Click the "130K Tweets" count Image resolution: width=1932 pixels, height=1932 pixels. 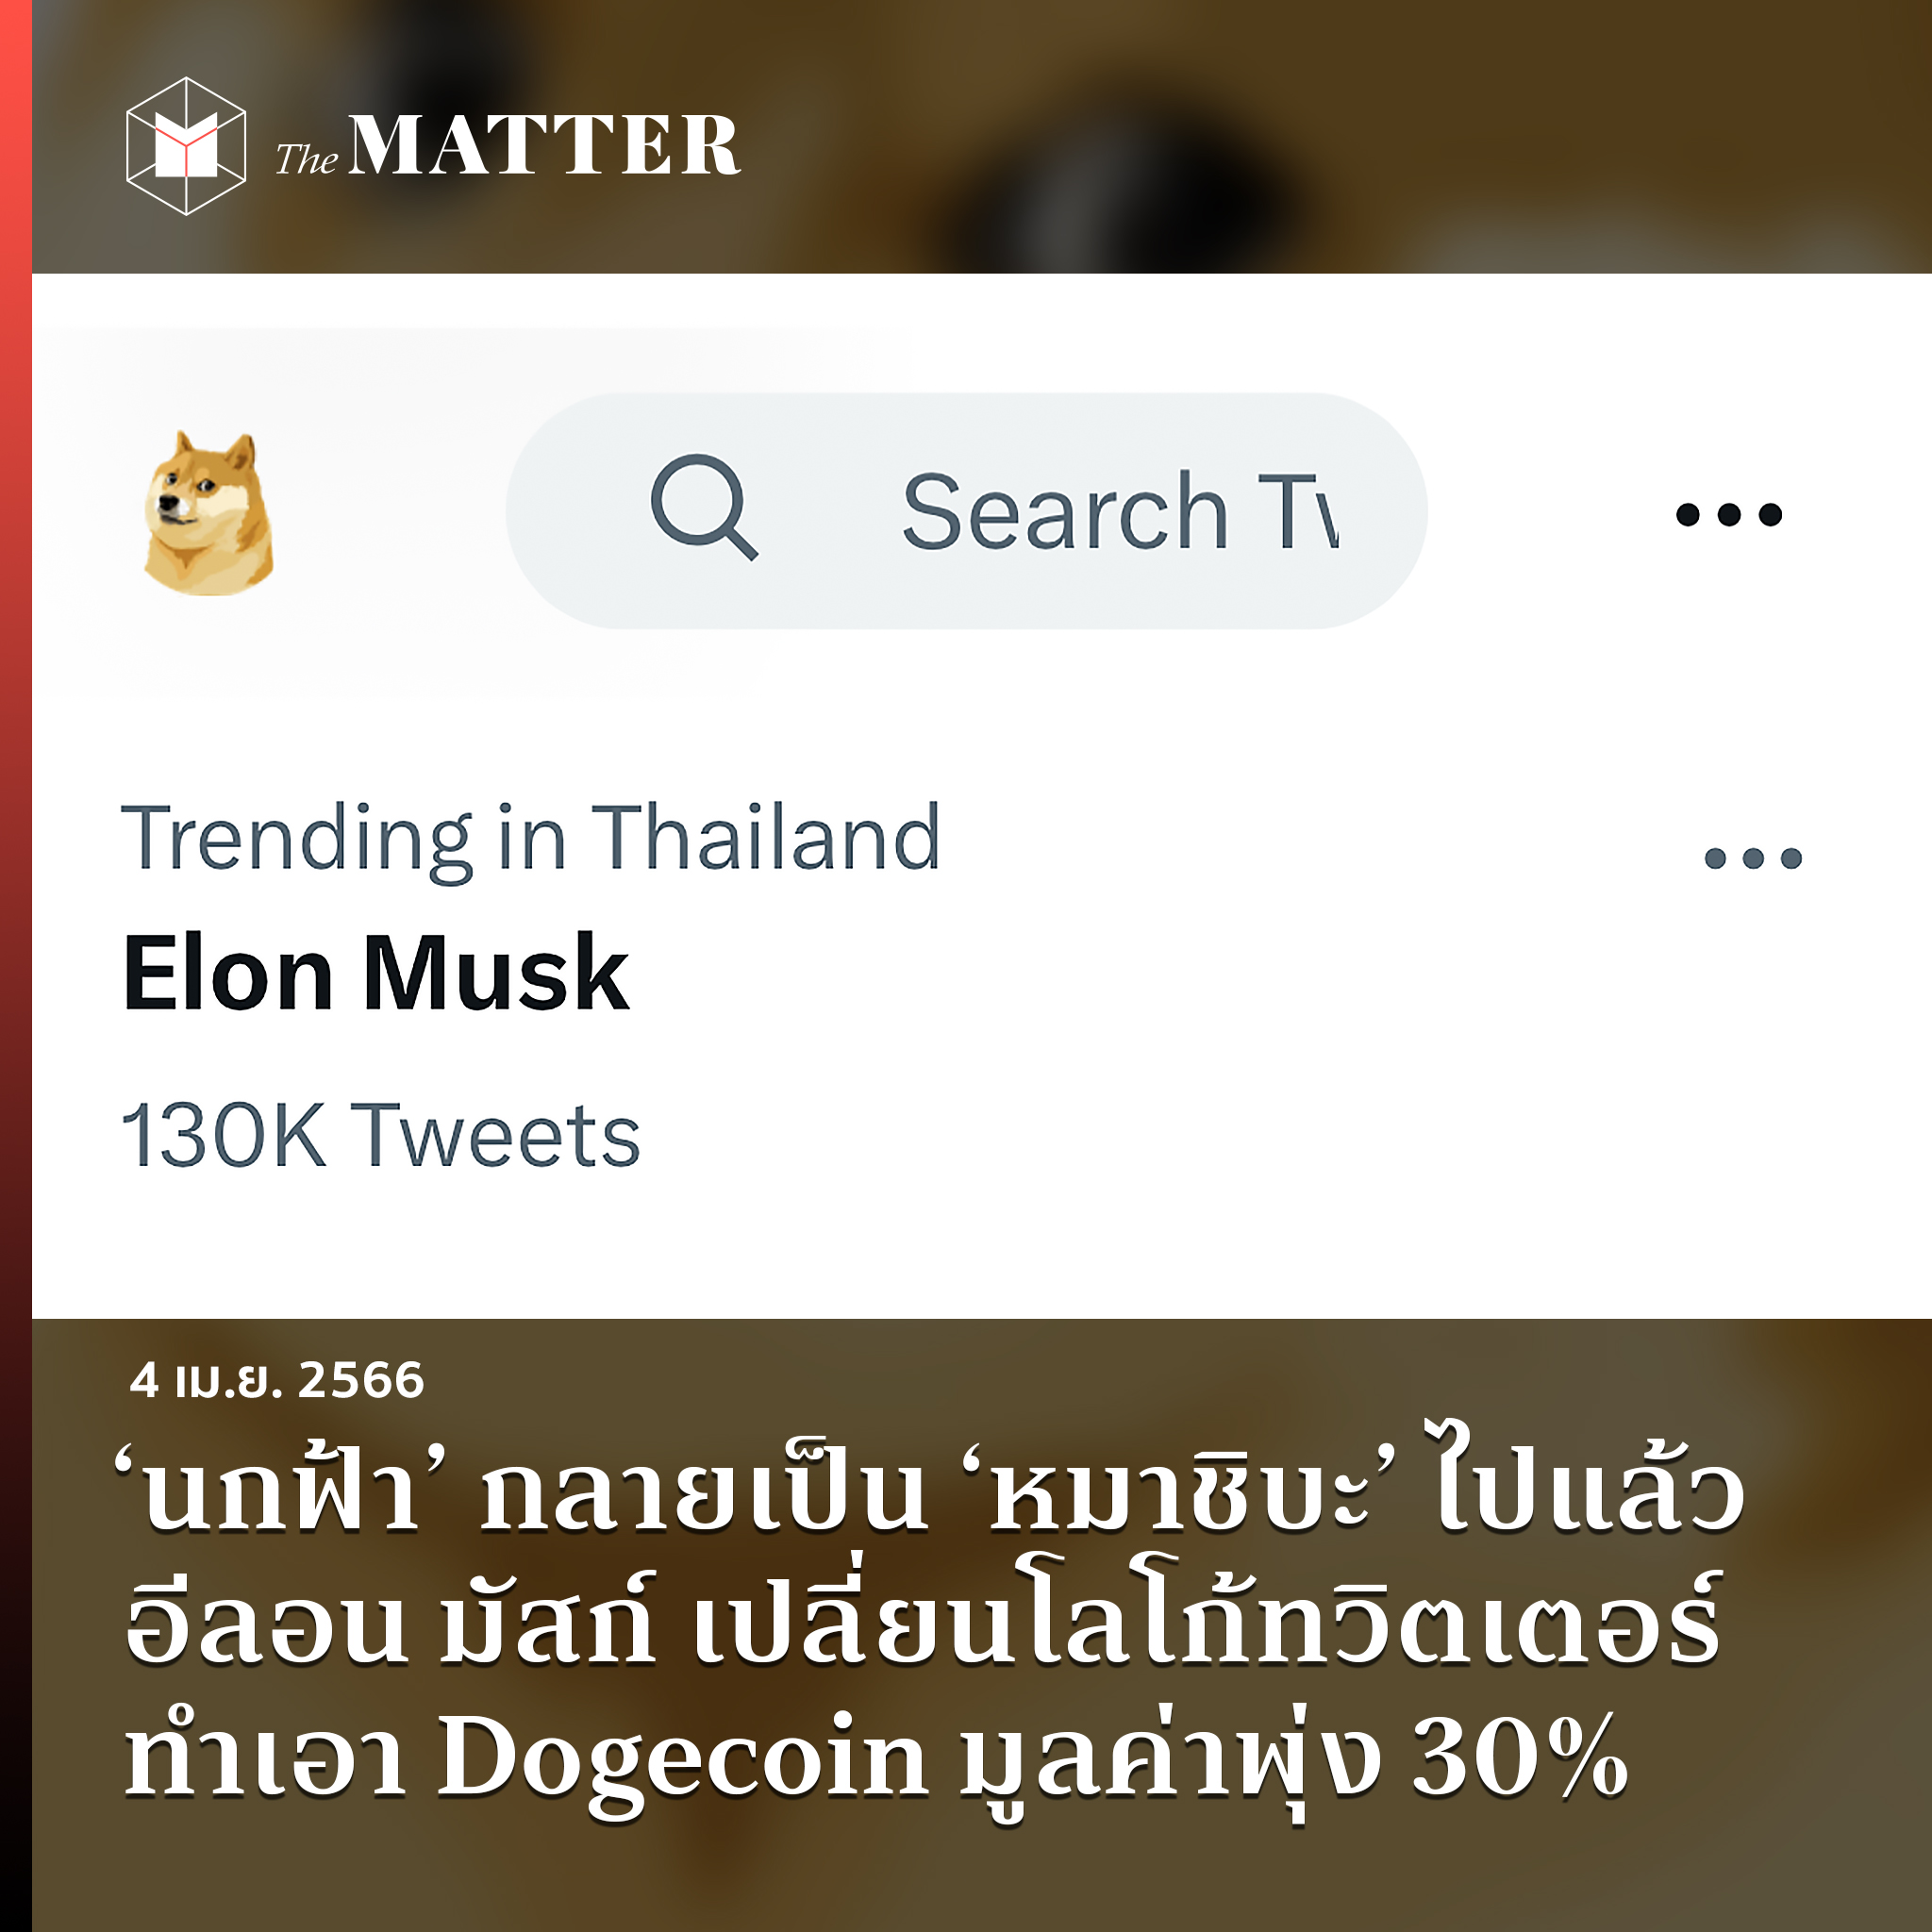point(380,1136)
